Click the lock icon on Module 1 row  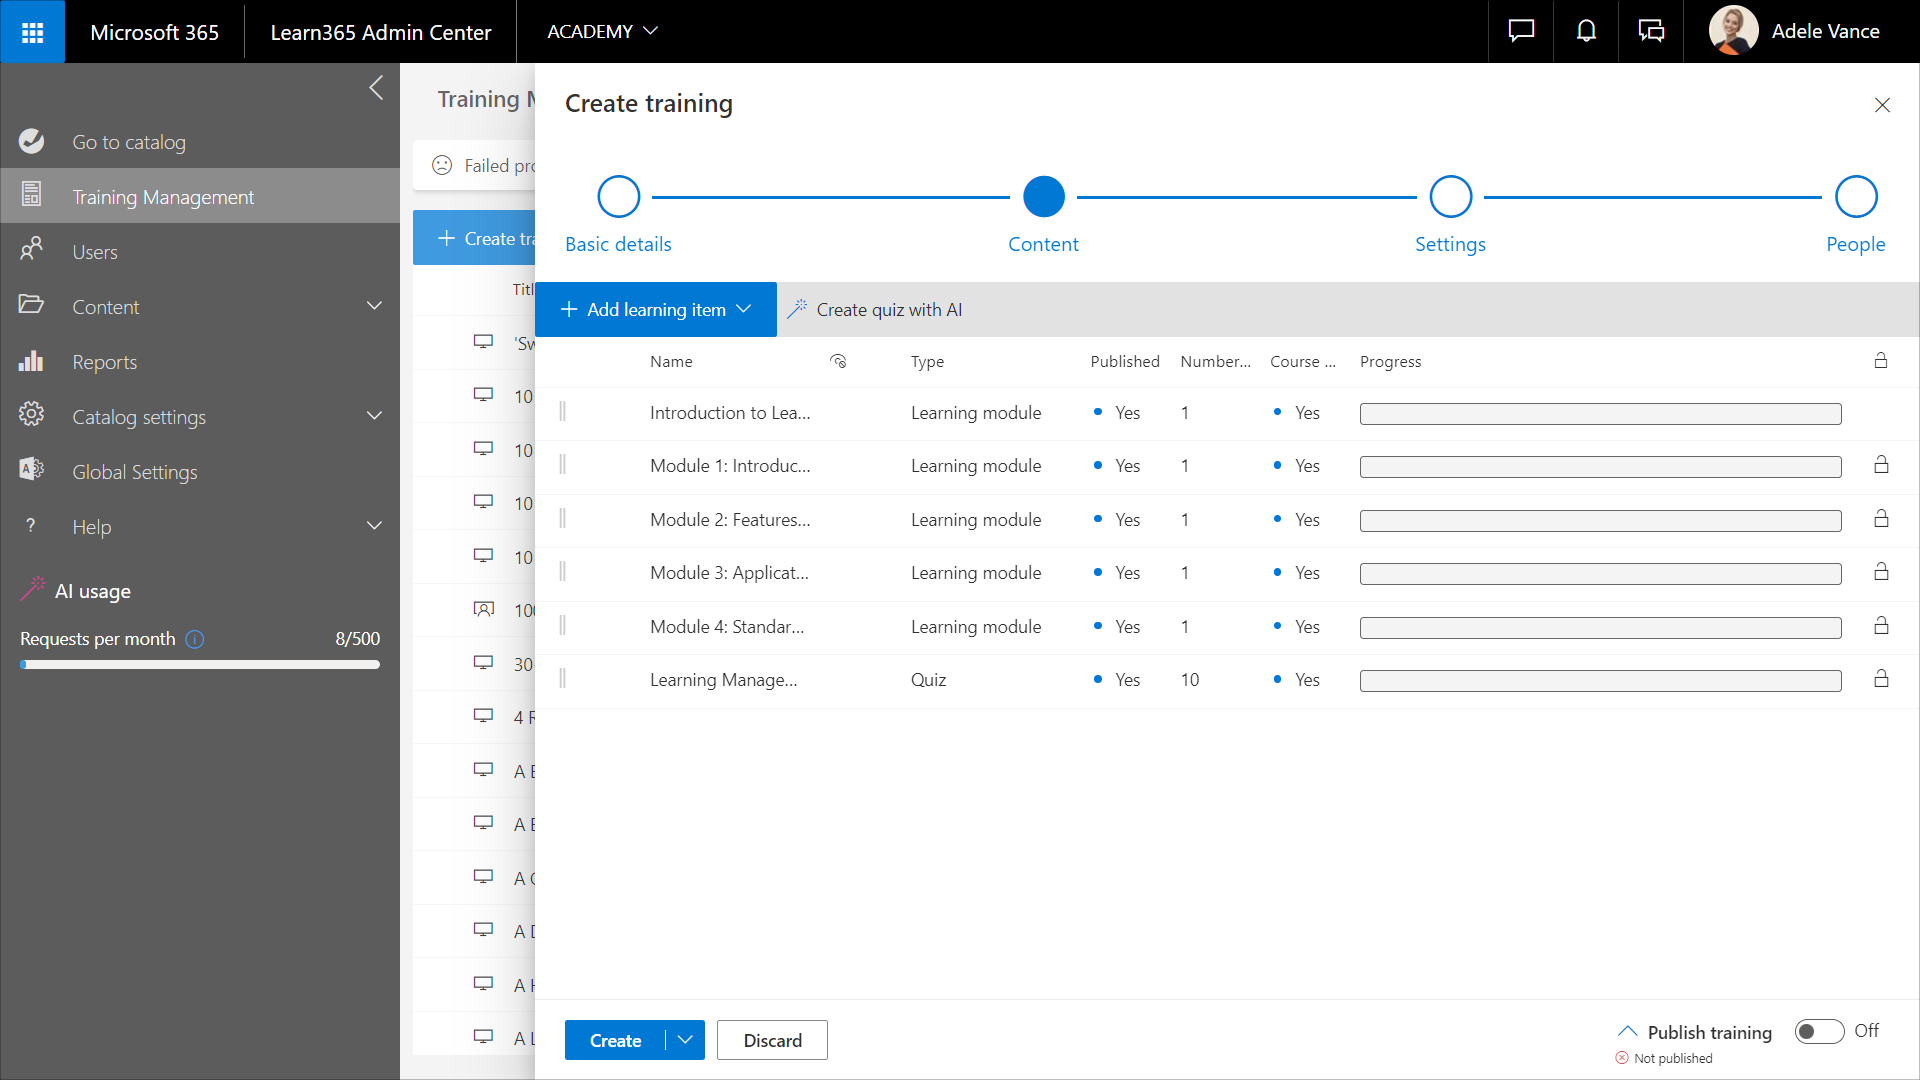1881,465
